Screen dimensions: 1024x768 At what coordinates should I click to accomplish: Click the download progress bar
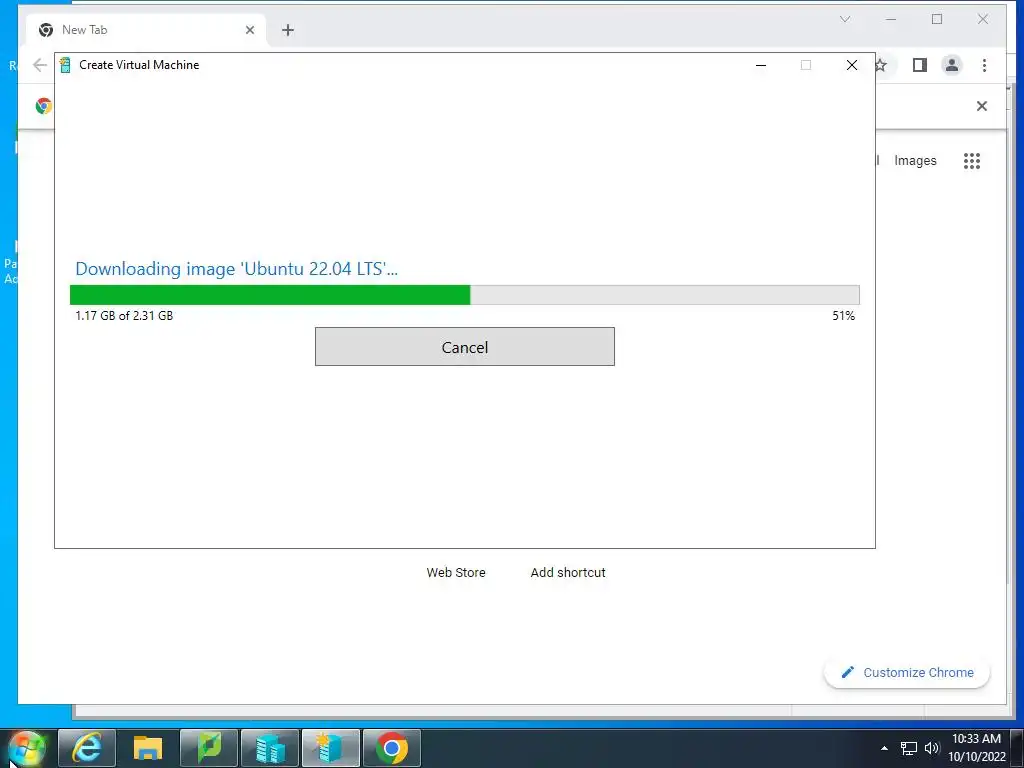coord(464,295)
